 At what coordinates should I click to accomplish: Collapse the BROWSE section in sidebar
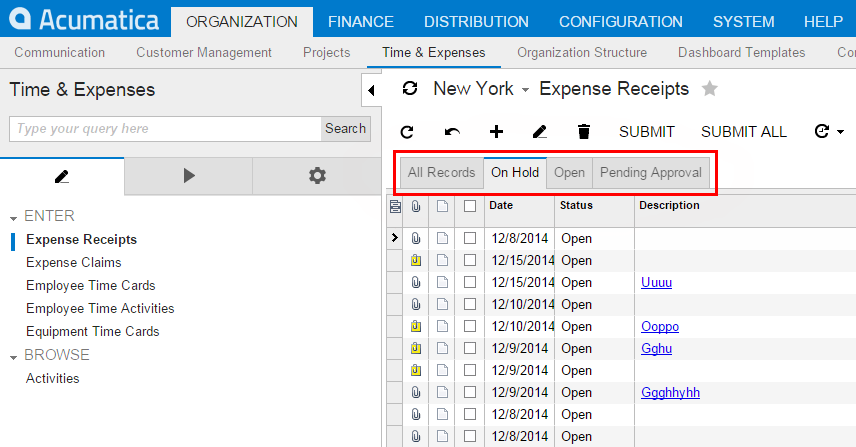pyautogui.click(x=14, y=356)
